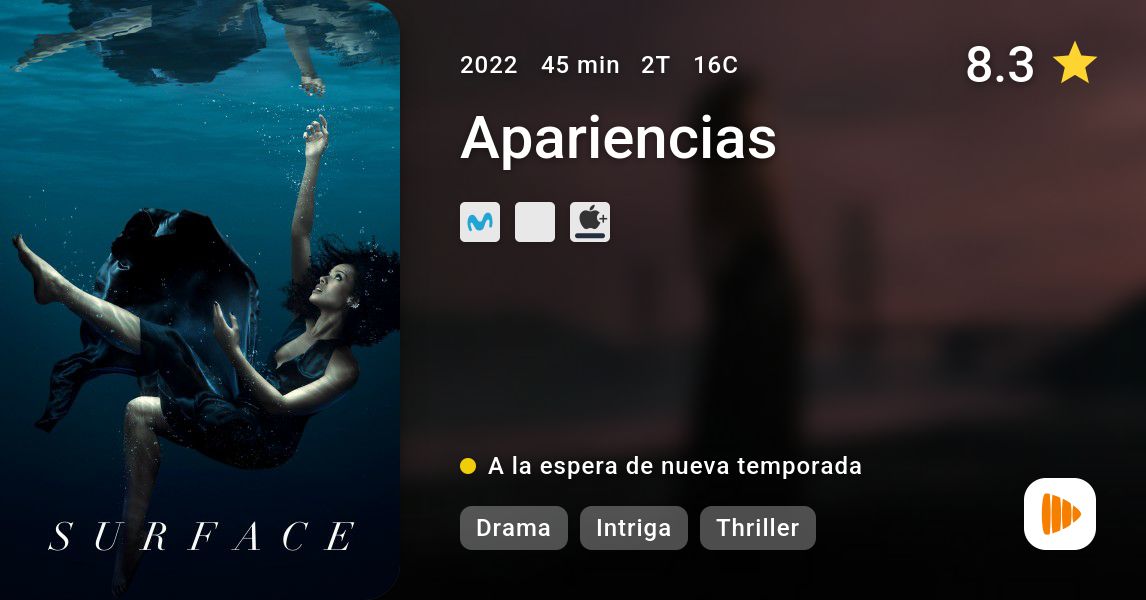The width and height of the screenshot is (1146, 600).
Task: Click the yellow status dot indicator
Action: pos(468,466)
